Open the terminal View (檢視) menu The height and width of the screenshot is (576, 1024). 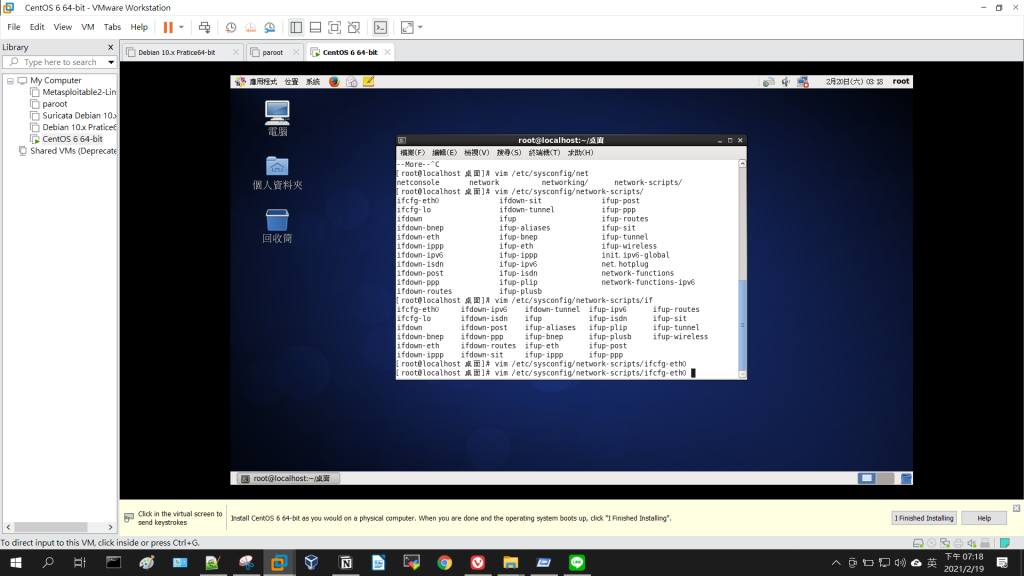coord(476,153)
